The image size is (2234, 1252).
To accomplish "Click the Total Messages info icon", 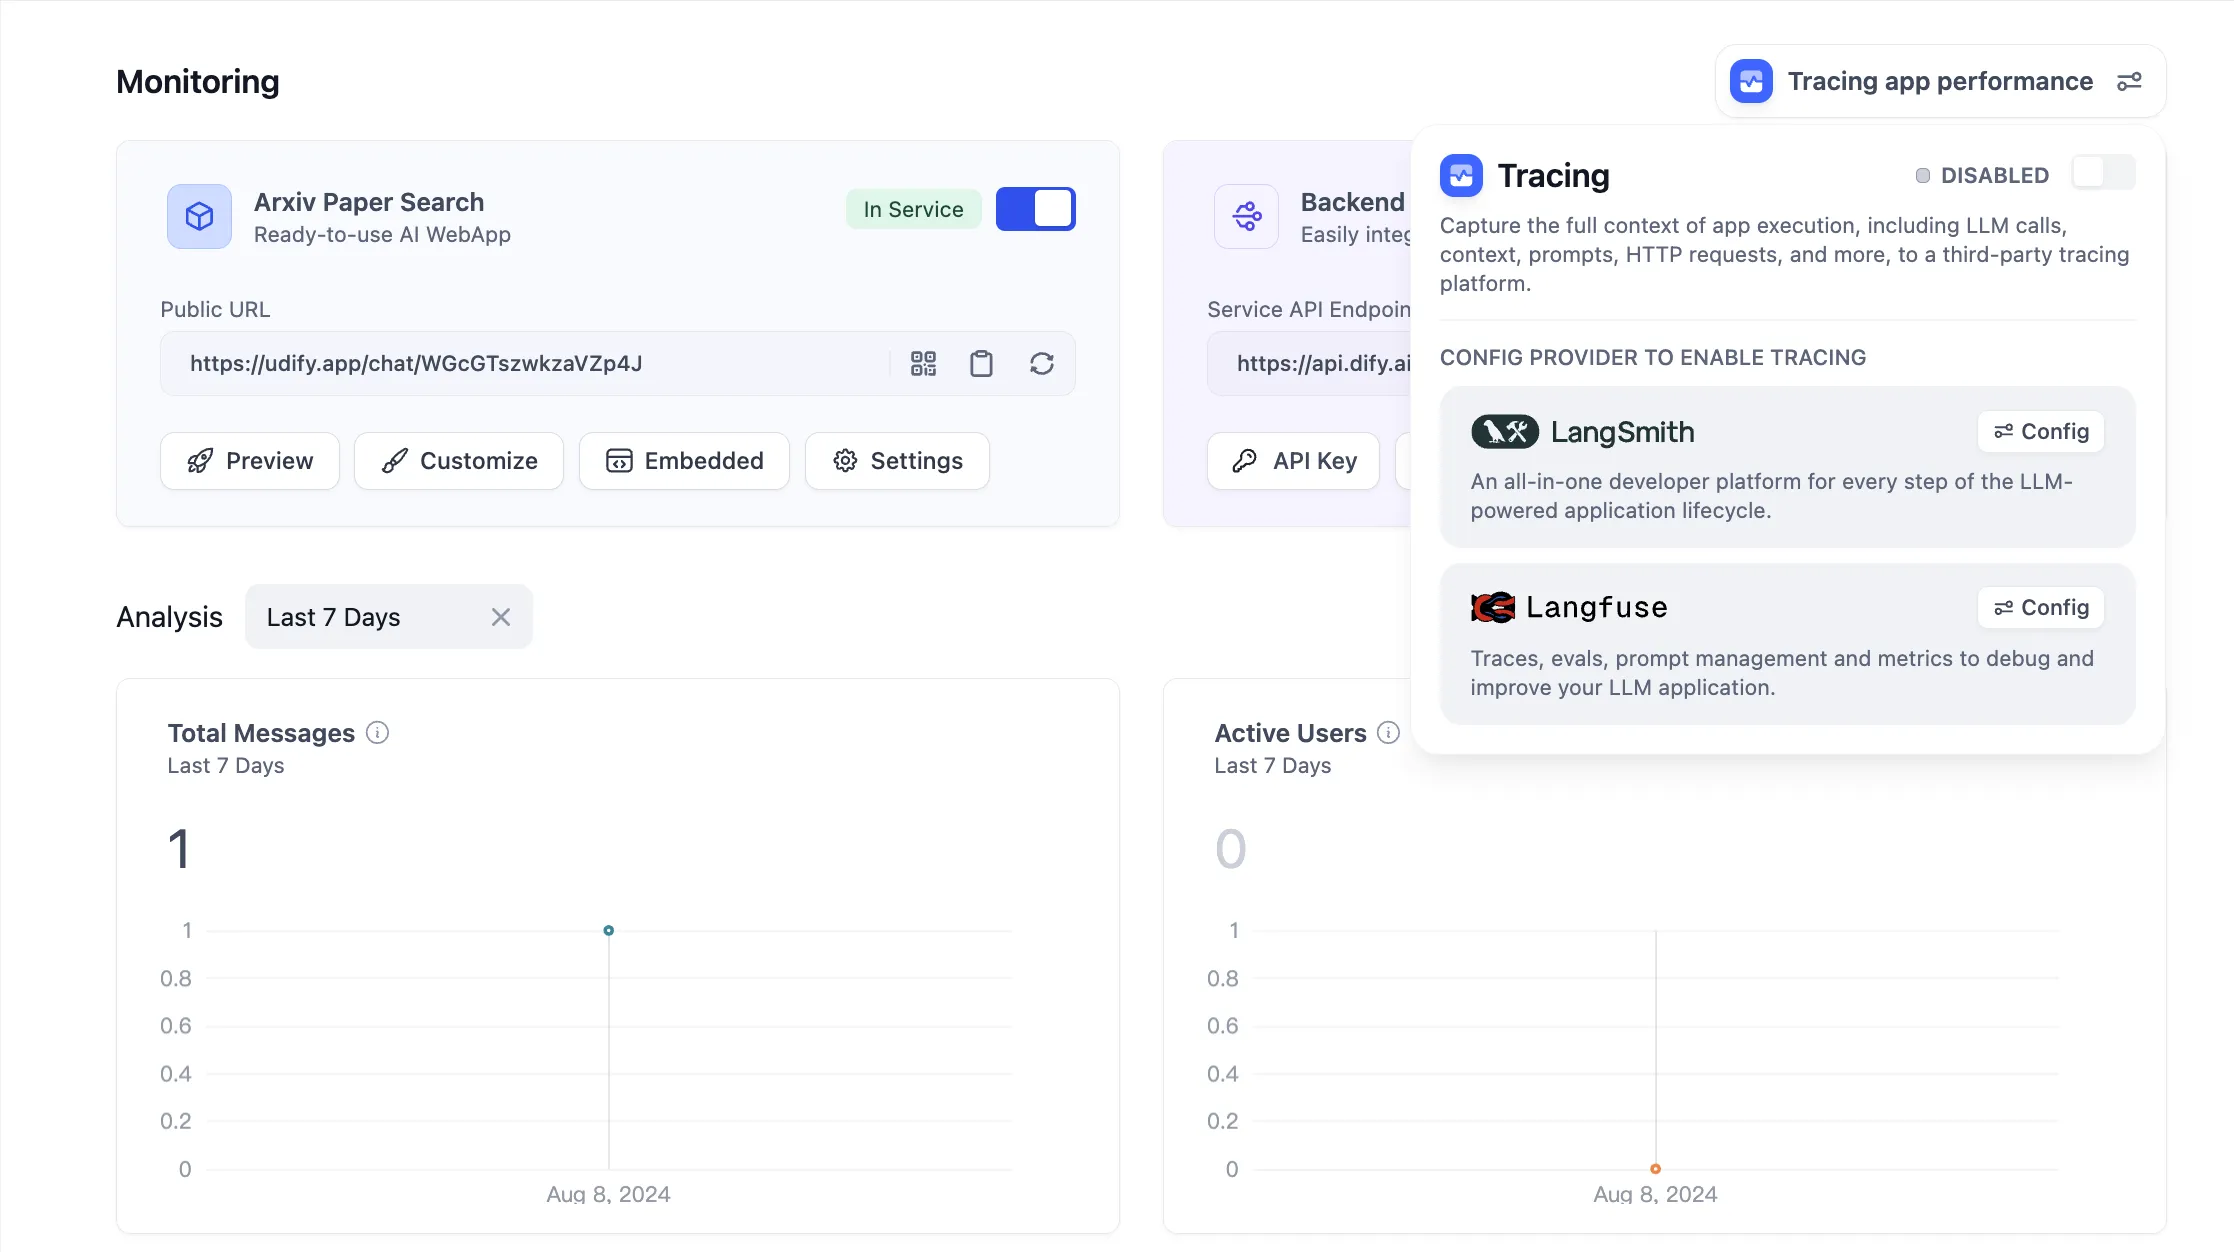I will tap(377, 733).
